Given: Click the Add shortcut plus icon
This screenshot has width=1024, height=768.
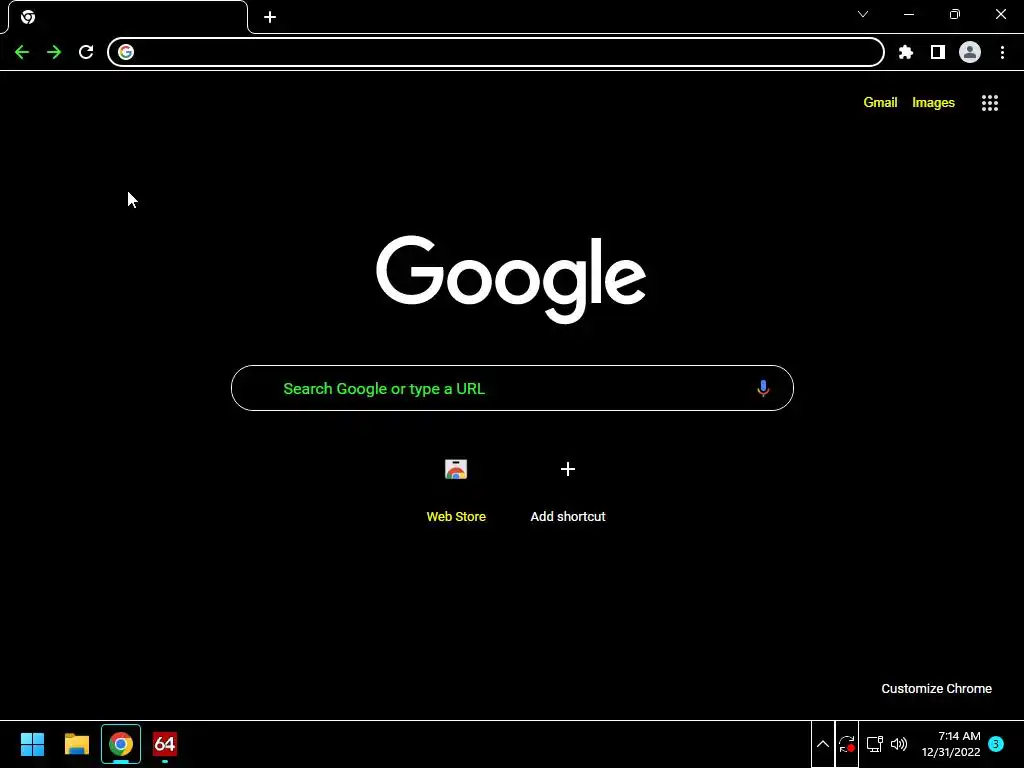Looking at the screenshot, I should pos(568,469).
